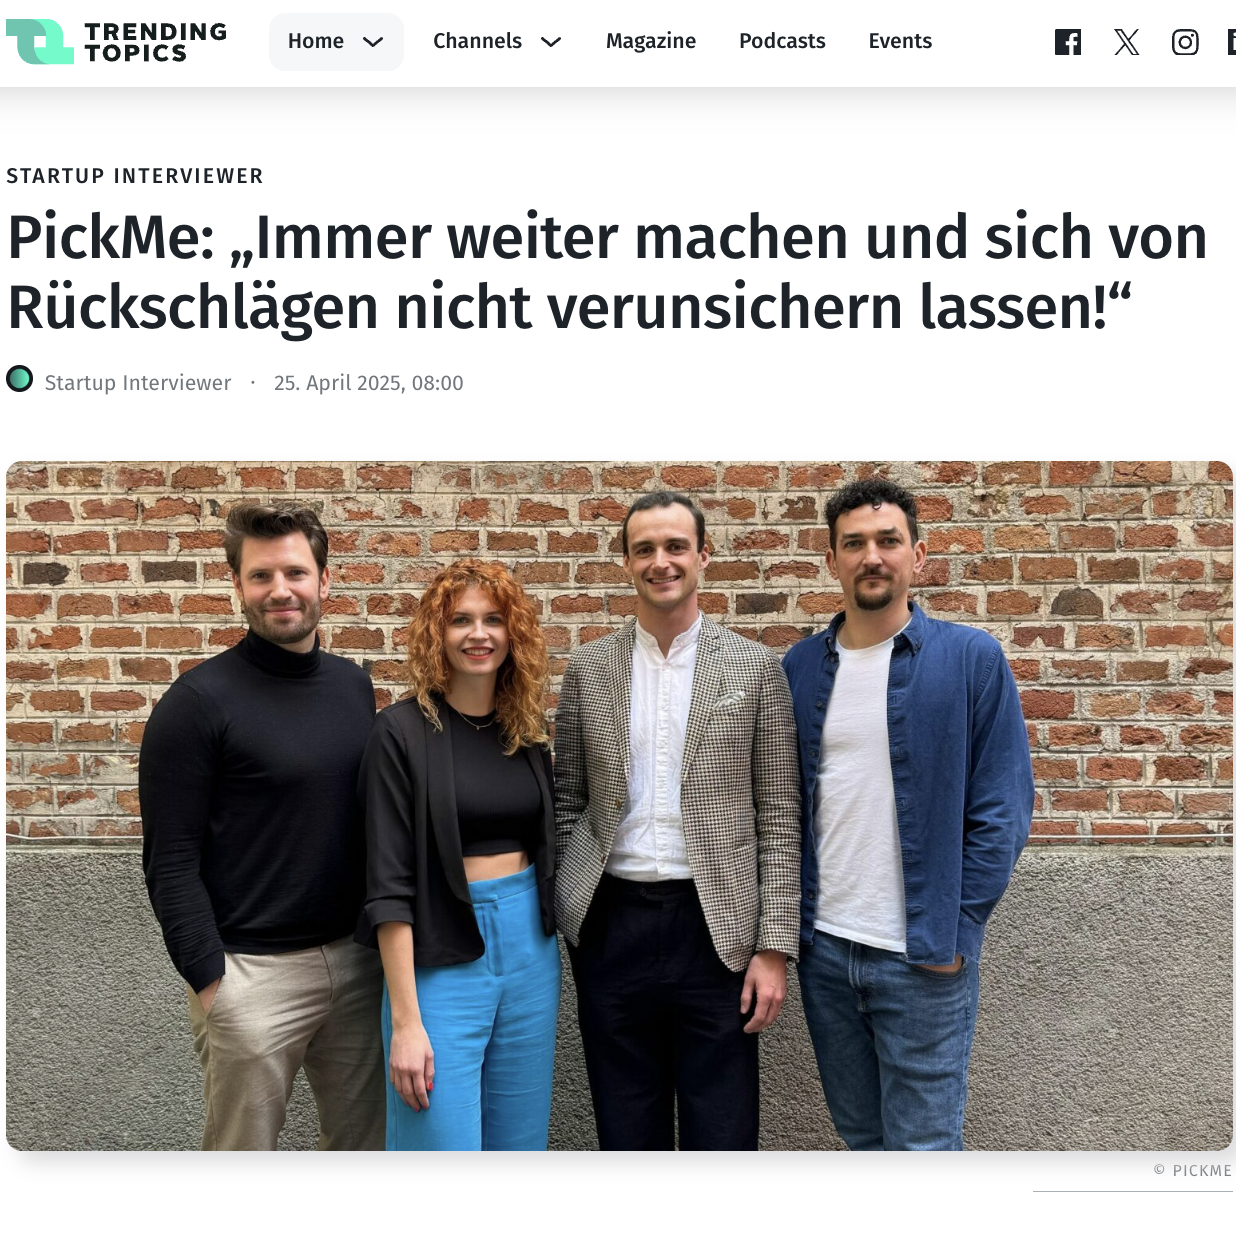Navigate to the Events page

[x=900, y=41]
